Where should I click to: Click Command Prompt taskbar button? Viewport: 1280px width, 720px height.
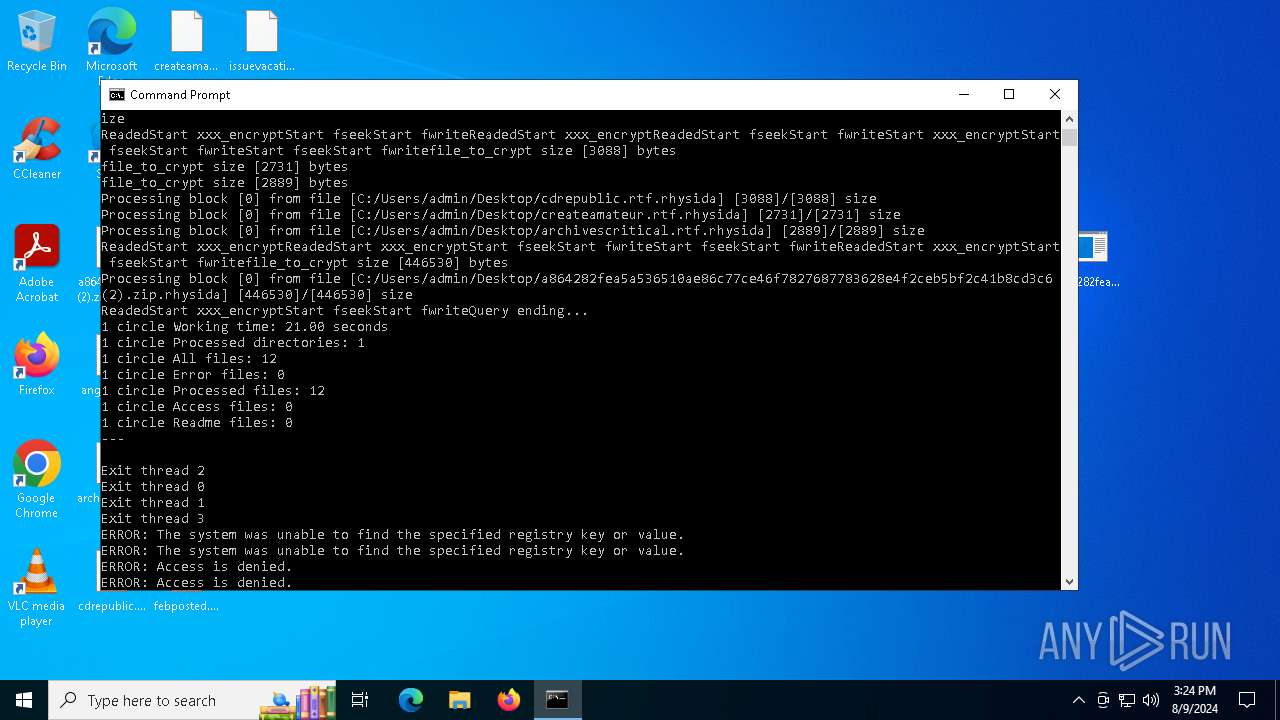(557, 700)
